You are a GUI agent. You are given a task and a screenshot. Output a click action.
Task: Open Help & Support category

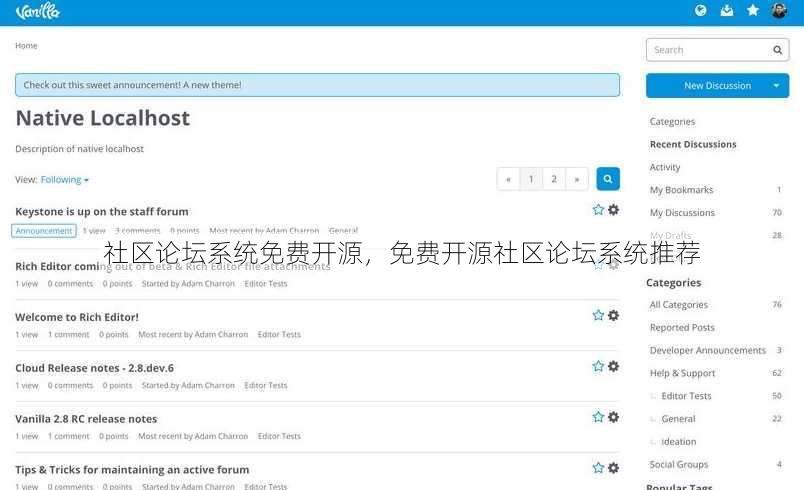coord(682,373)
